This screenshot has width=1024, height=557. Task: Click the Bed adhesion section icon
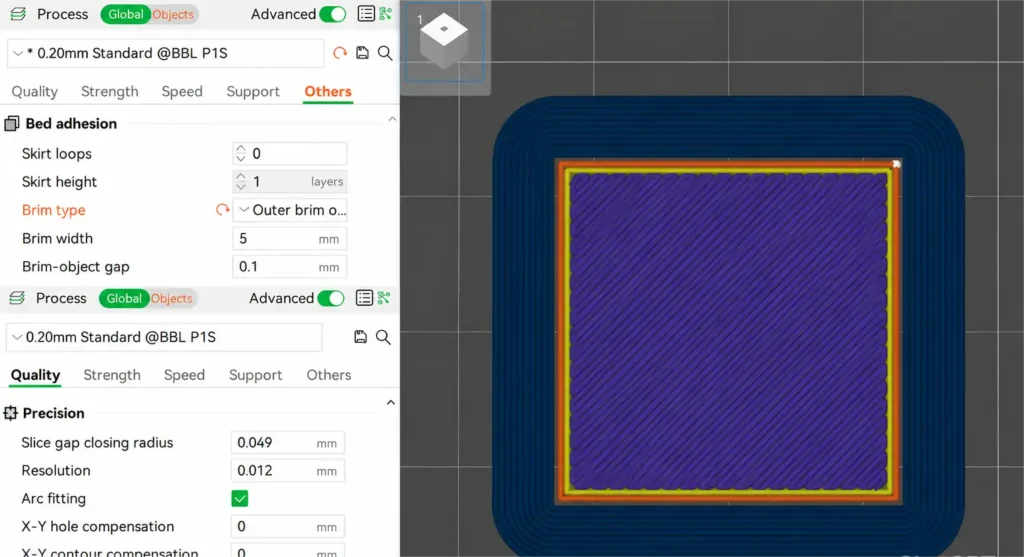12,123
